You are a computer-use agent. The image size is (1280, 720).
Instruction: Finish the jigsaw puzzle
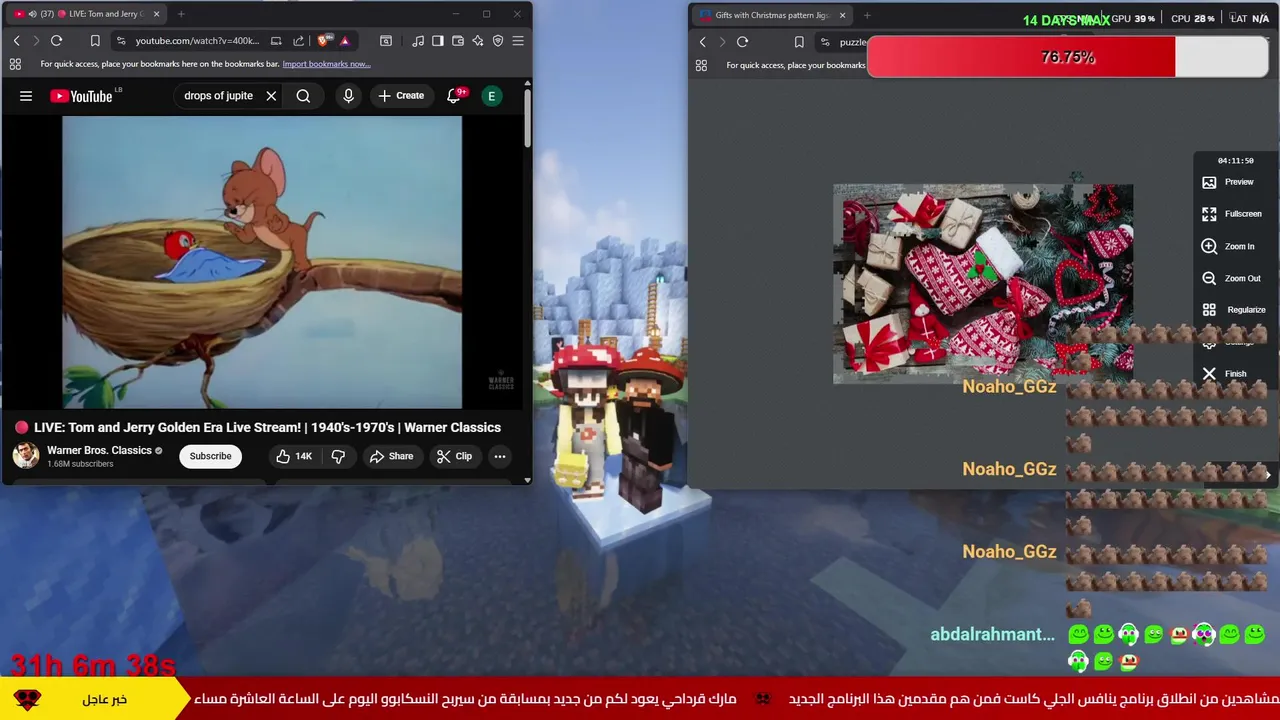(x=1224, y=374)
